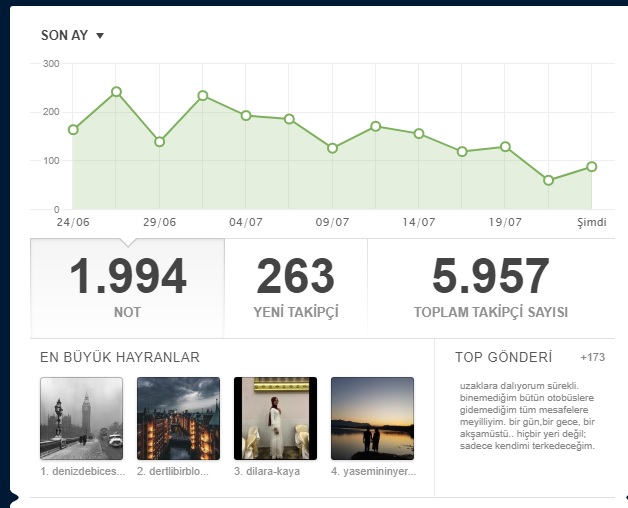Open the 5.957 TOPLAM TAKİPÇİ SAYISI tab
628x508 pixels.
(x=491, y=288)
